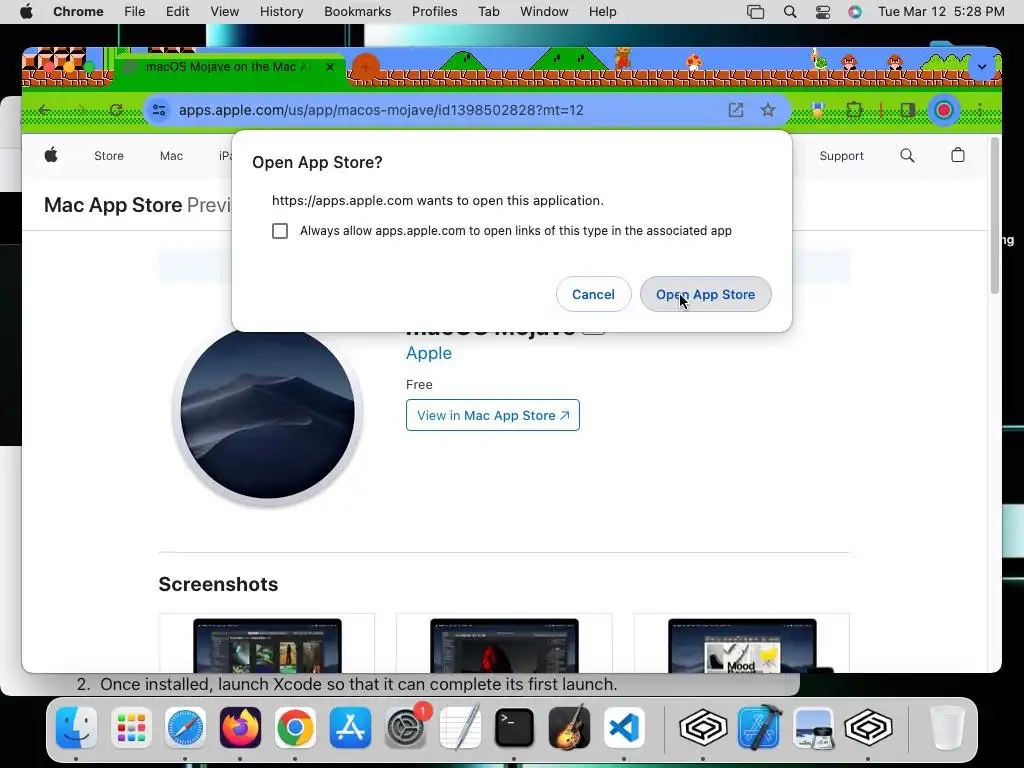
Task: Launch Safari from the Dock
Action: click(x=185, y=728)
